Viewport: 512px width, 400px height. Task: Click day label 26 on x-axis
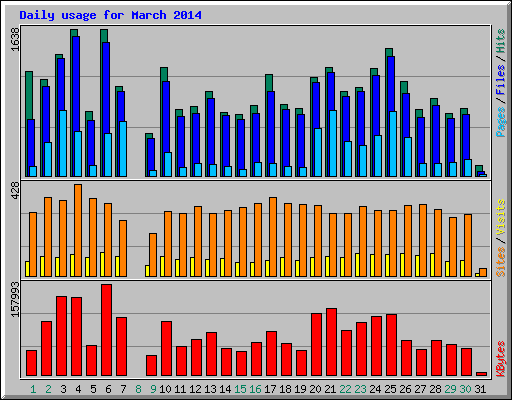click(405, 389)
